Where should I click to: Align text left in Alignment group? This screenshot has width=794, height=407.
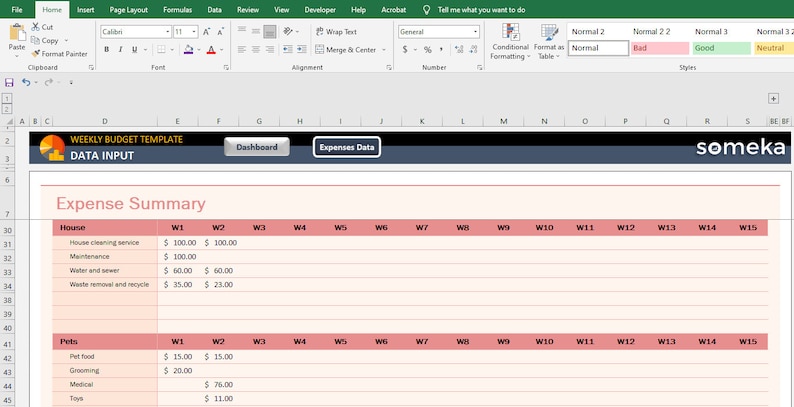point(242,50)
